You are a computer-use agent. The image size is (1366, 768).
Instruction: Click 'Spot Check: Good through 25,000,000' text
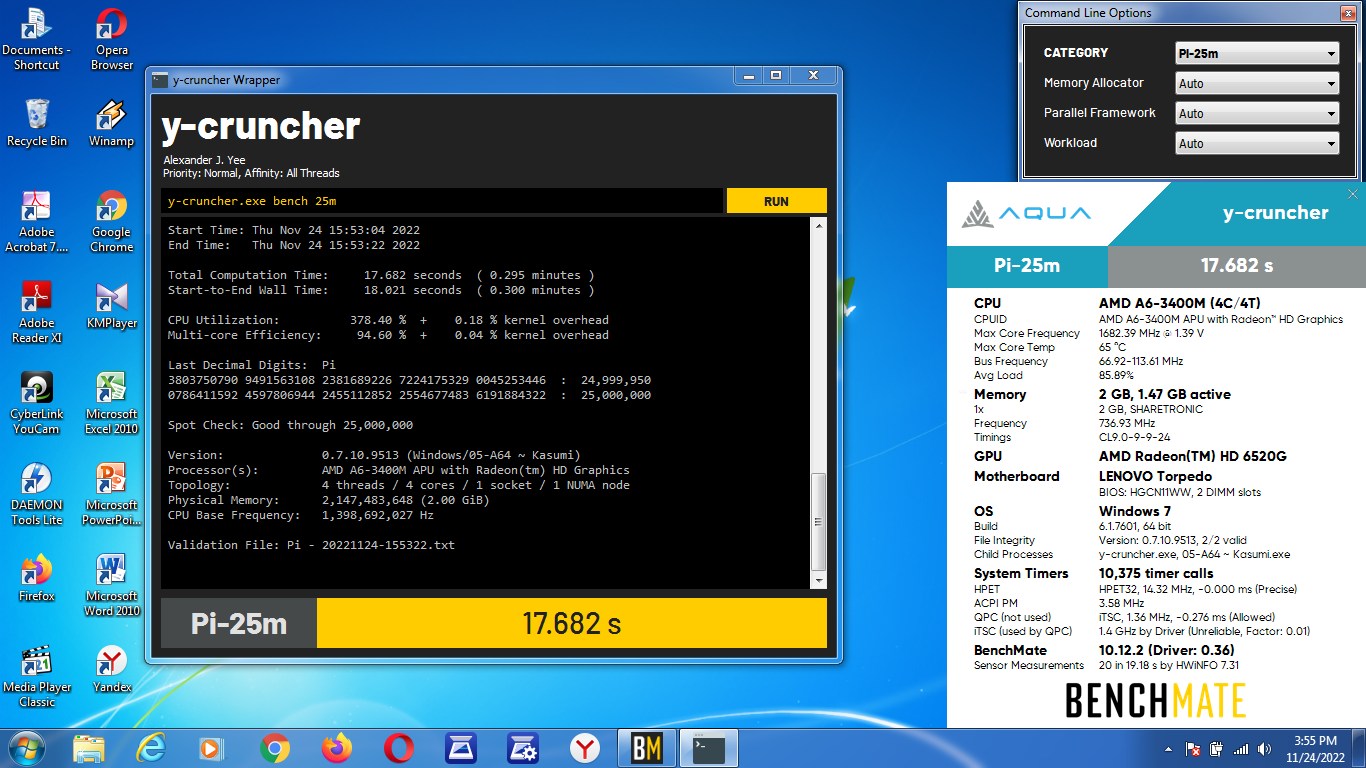290,425
